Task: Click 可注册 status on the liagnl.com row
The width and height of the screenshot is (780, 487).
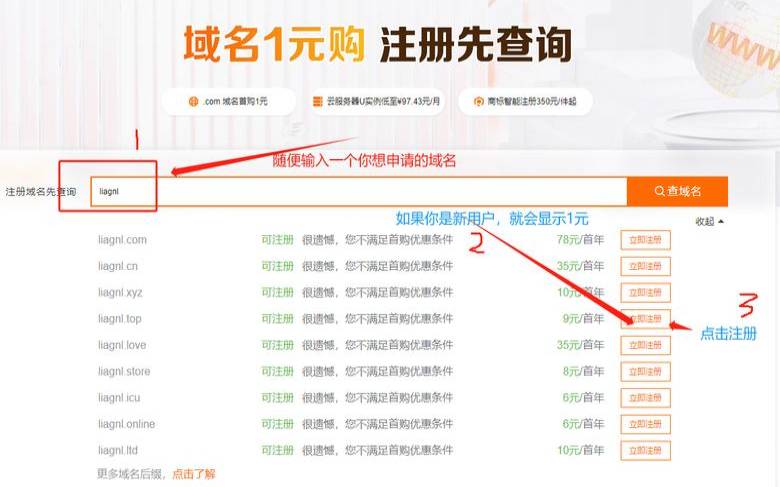Action: pyautogui.click(x=278, y=240)
